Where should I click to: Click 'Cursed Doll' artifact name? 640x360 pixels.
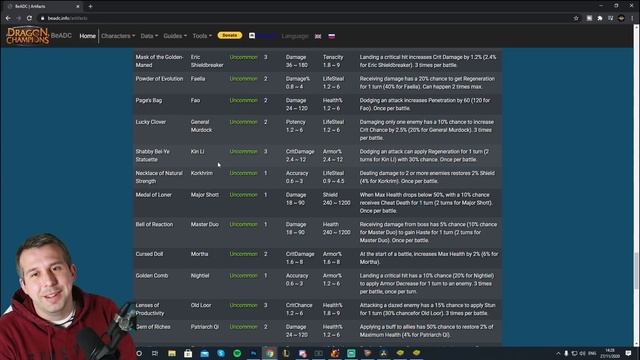(x=149, y=254)
